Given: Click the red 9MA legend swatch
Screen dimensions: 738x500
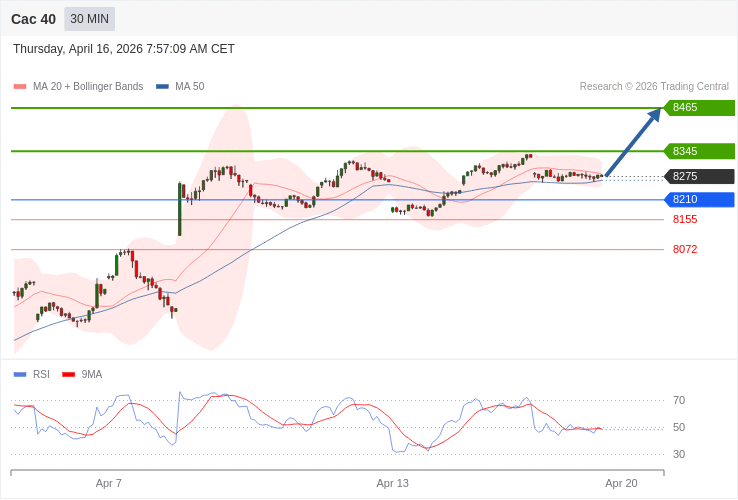Looking at the screenshot, I should tap(68, 374).
